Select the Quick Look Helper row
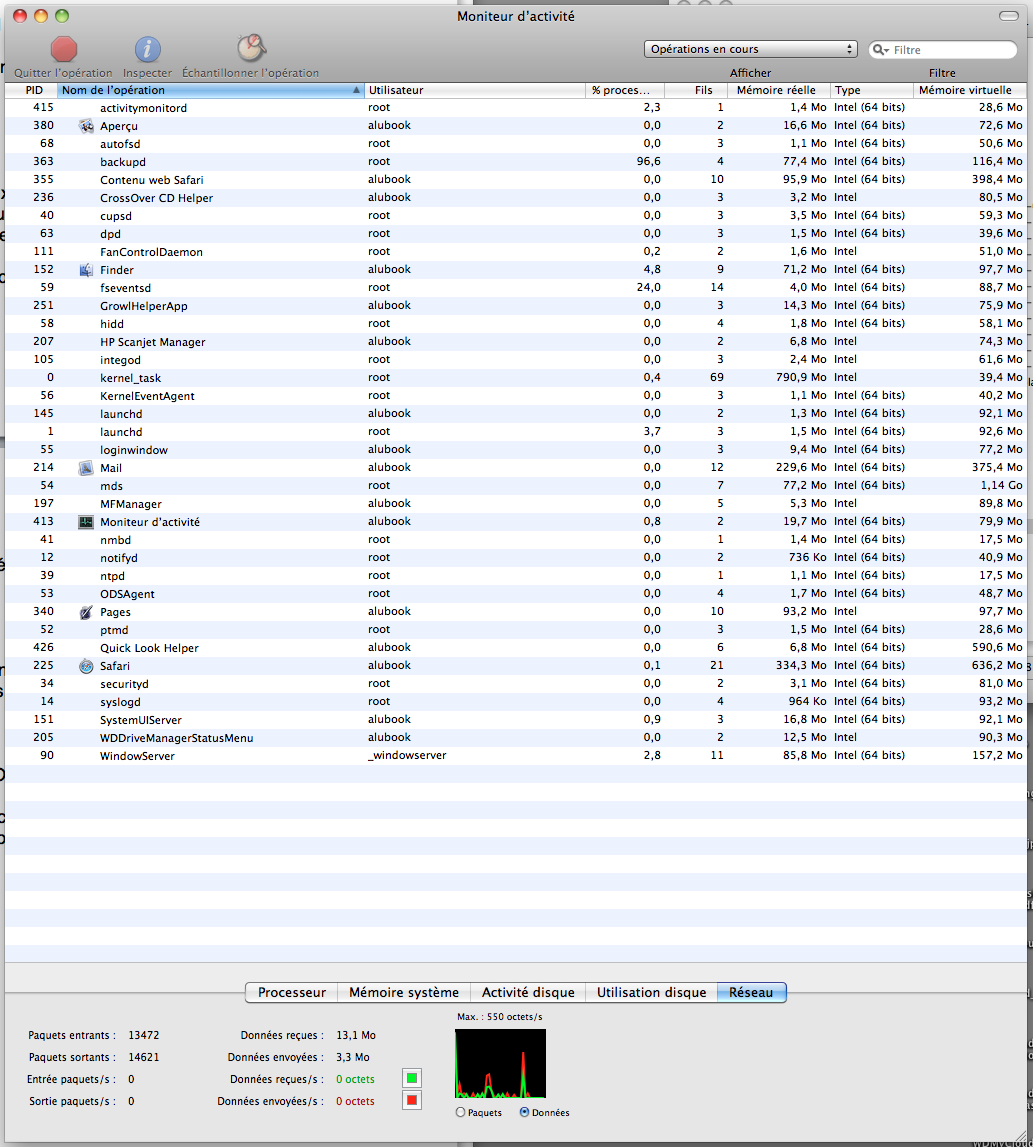Image resolution: width=1033 pixels, height=1147 pixels. click(516, 647)
